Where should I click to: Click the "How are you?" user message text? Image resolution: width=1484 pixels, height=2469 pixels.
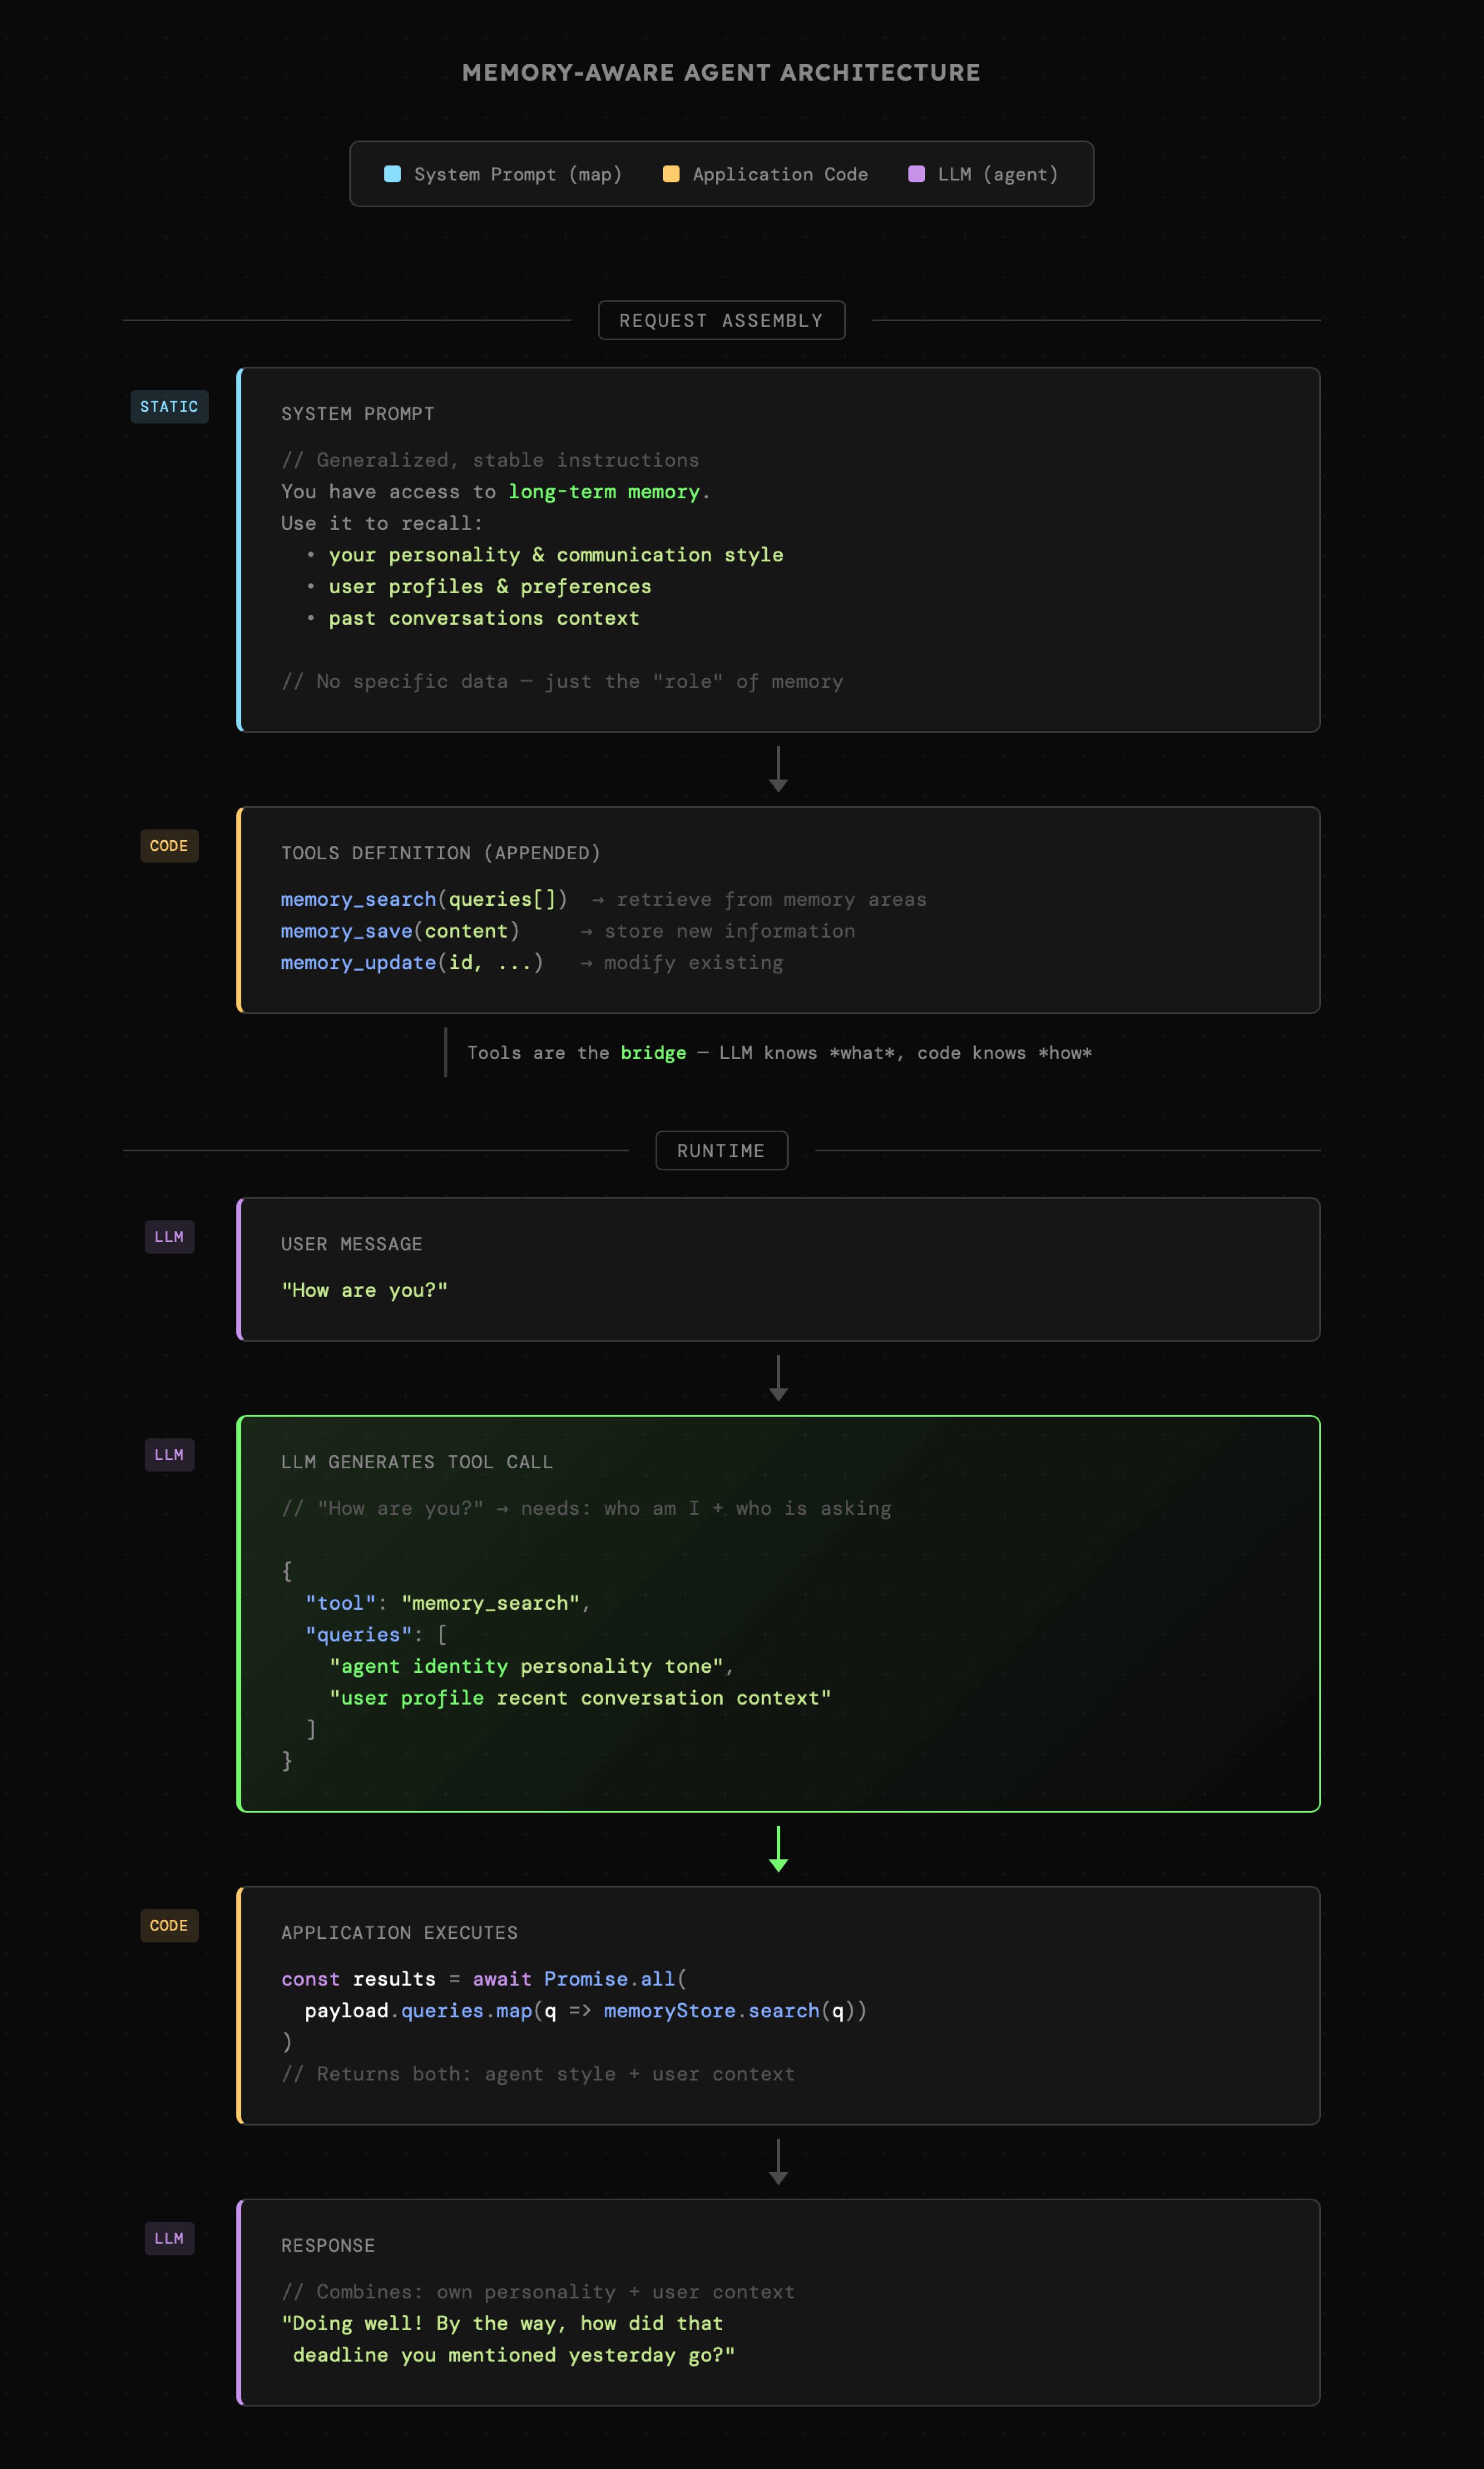(x=364, y=1291)
